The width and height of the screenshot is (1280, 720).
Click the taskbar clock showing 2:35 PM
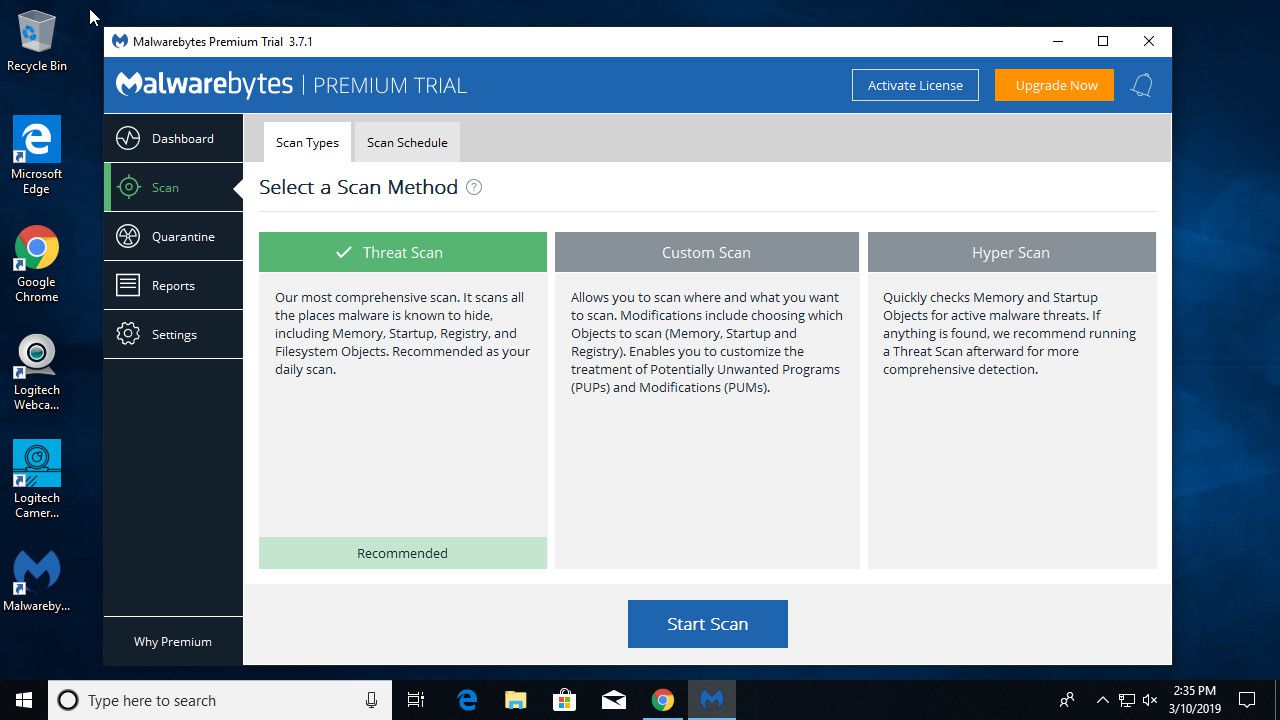tap(1195, 700)
